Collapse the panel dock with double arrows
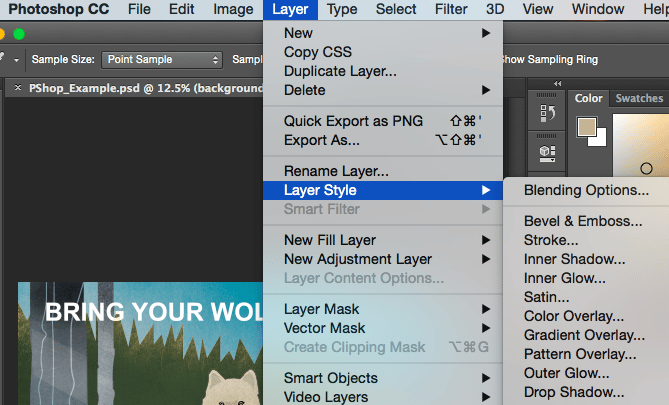669x405 pixels. [x=557, y=84]
